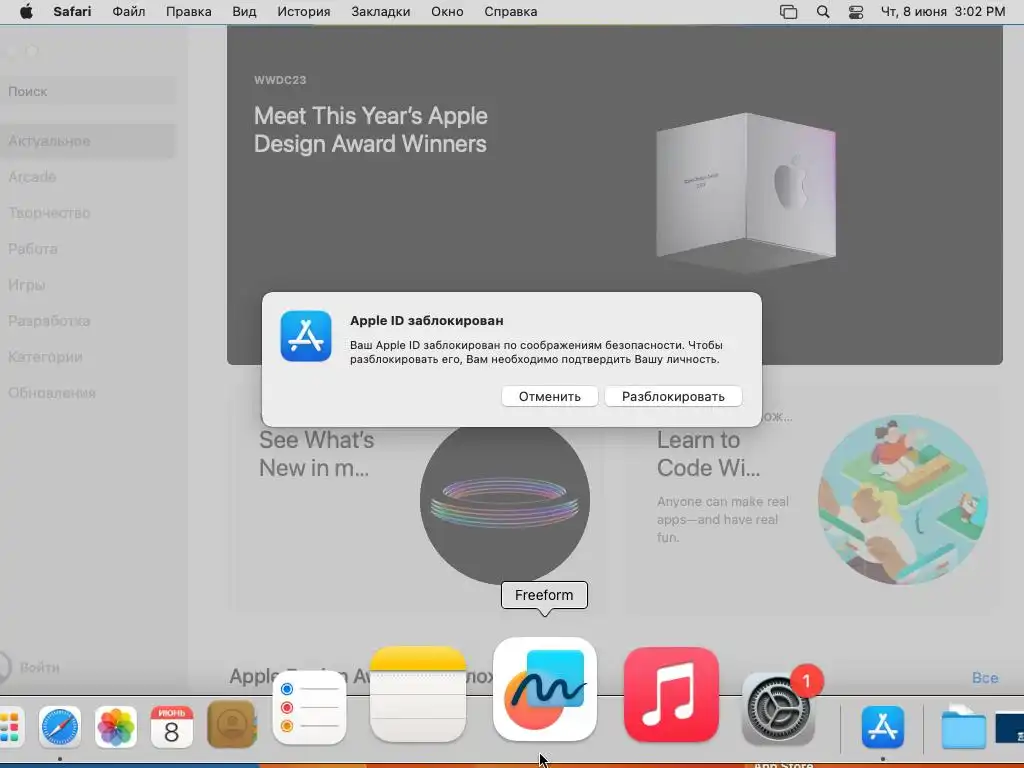This screenshot has width=1024, height=768.
Task: Open Reminders from the Dock
Action: click(309, 708)
